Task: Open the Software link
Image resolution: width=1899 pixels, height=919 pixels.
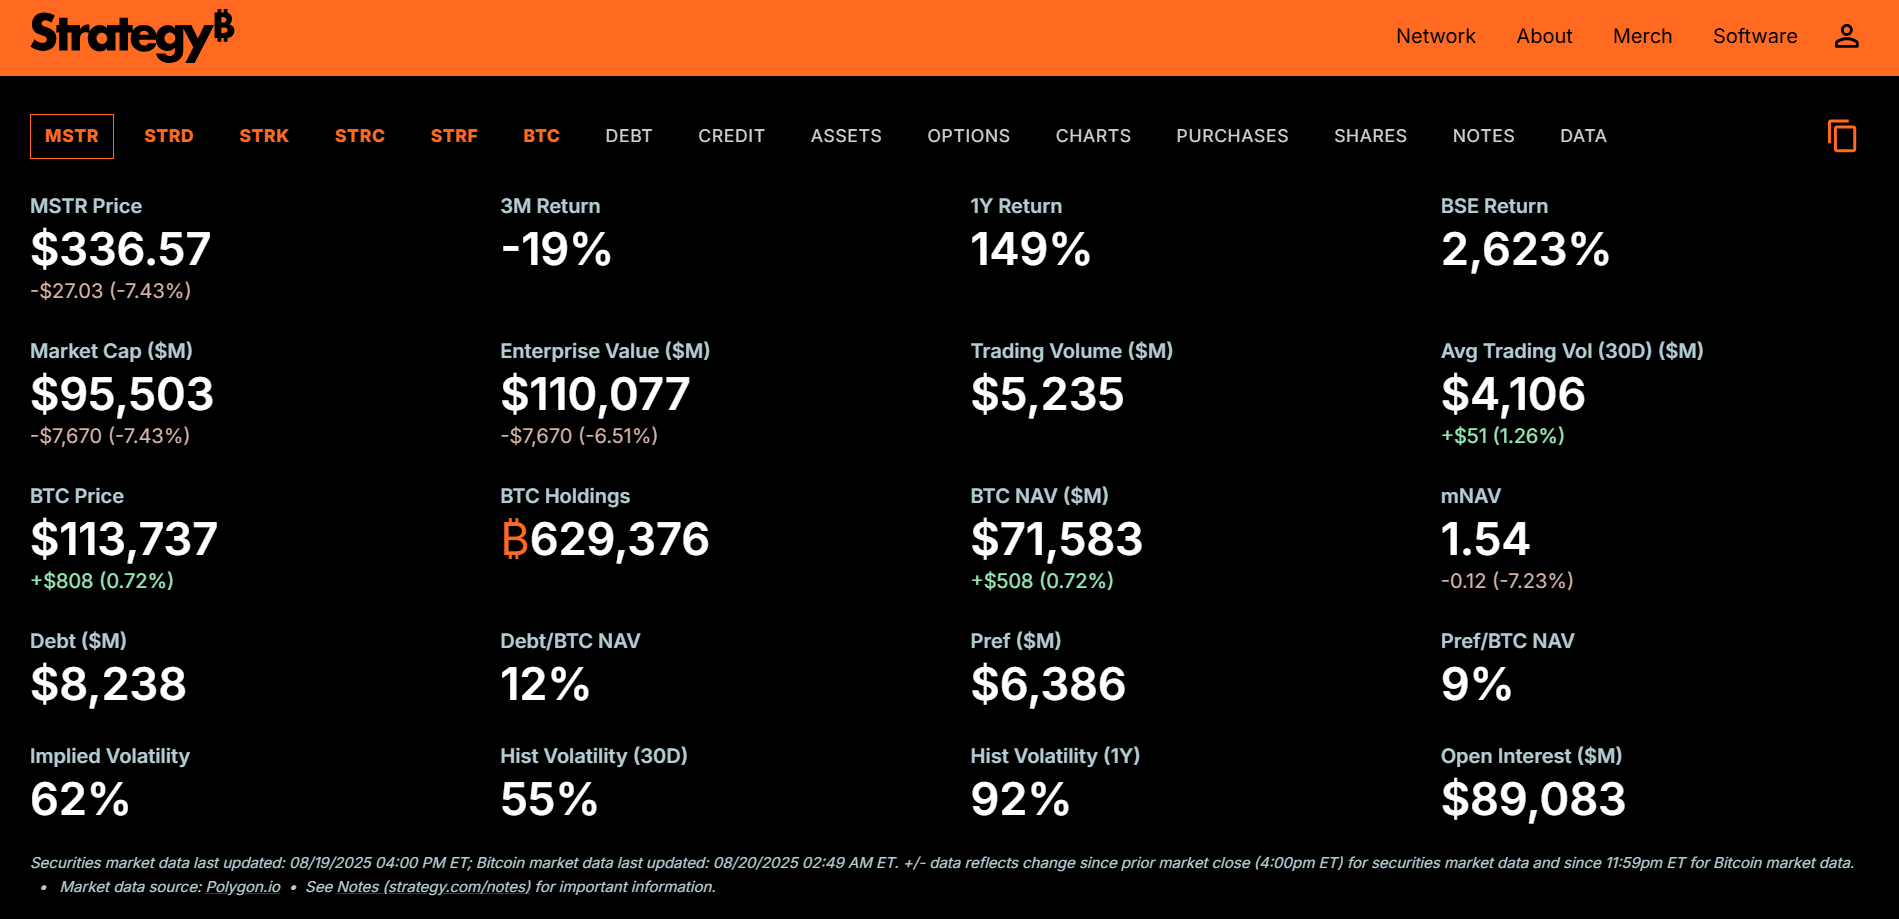Action: click(x=1755, y=36)
